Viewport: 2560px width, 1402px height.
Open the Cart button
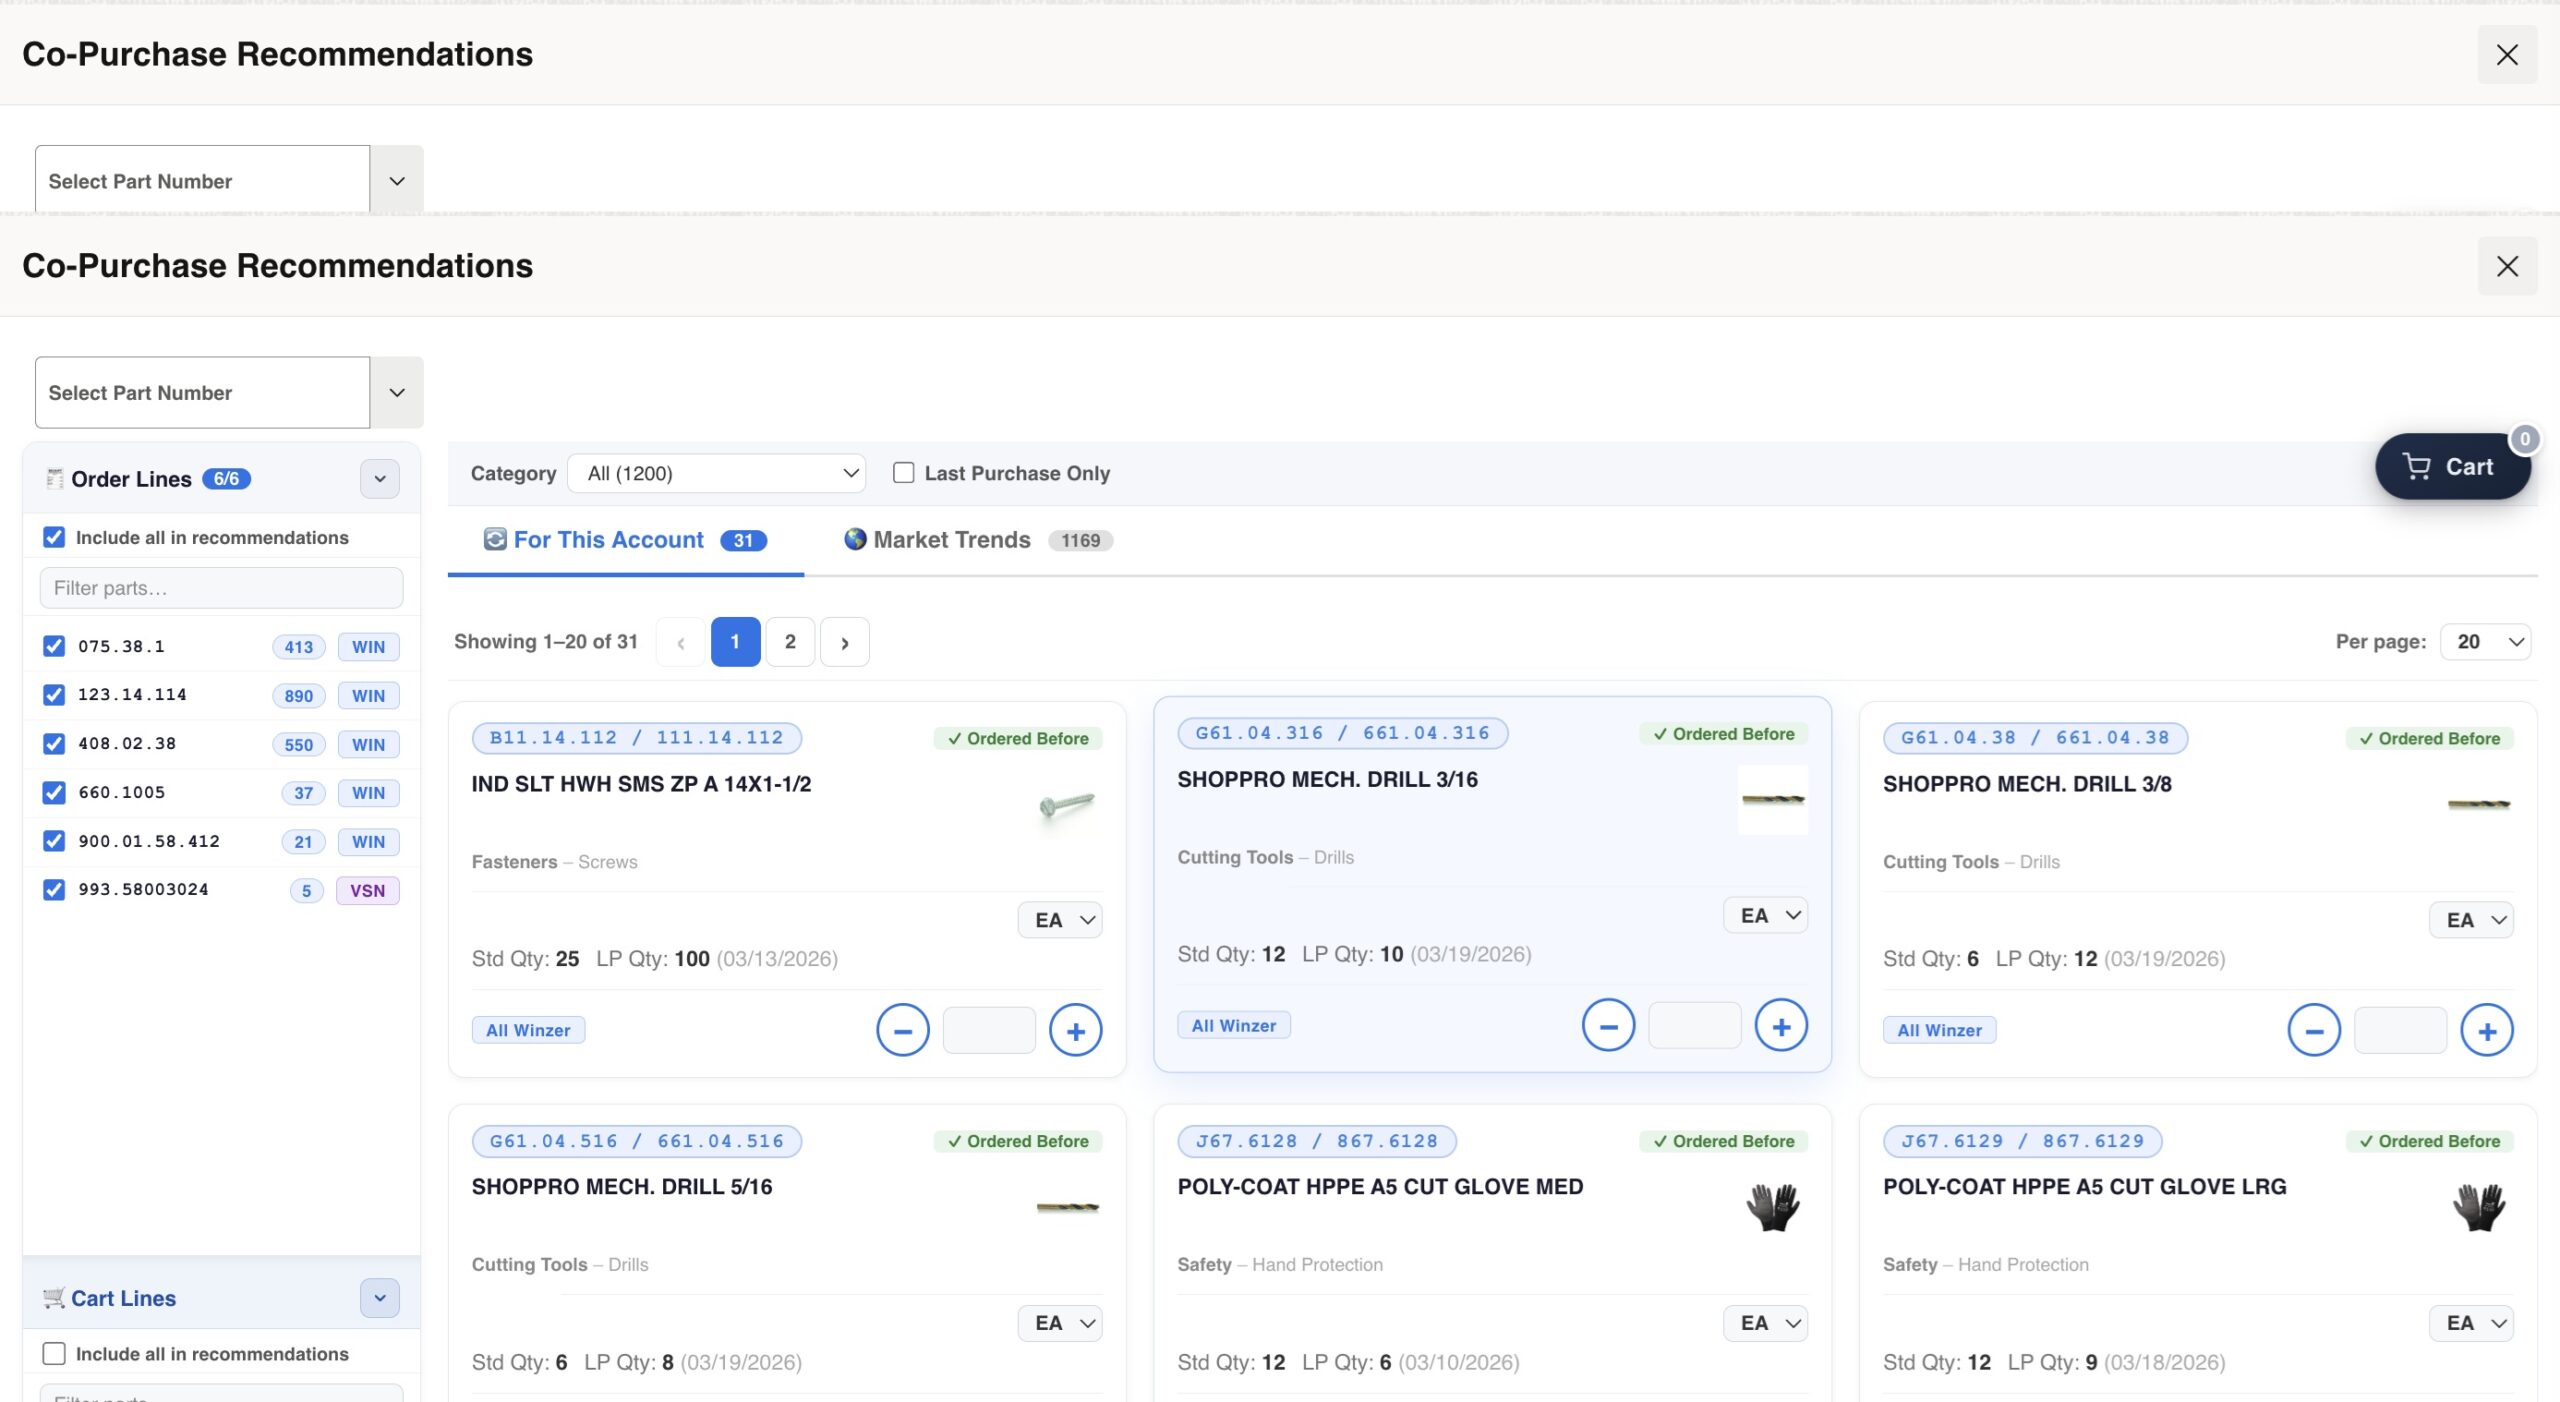(x=2452, y=467)
